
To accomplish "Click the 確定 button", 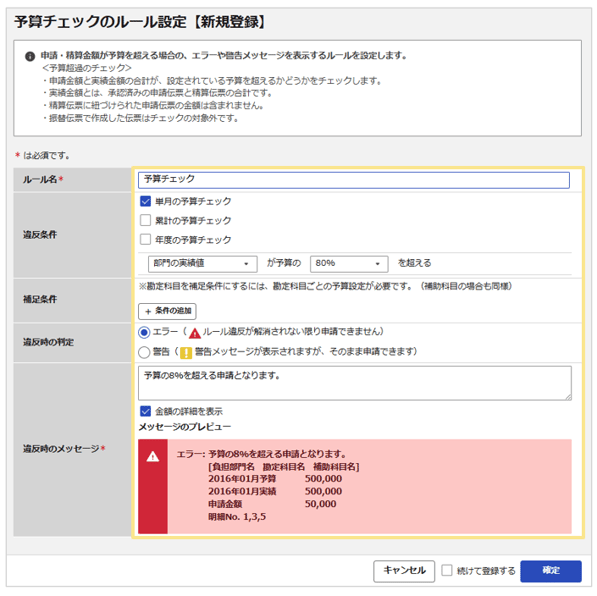I will [x=551, y=571].
